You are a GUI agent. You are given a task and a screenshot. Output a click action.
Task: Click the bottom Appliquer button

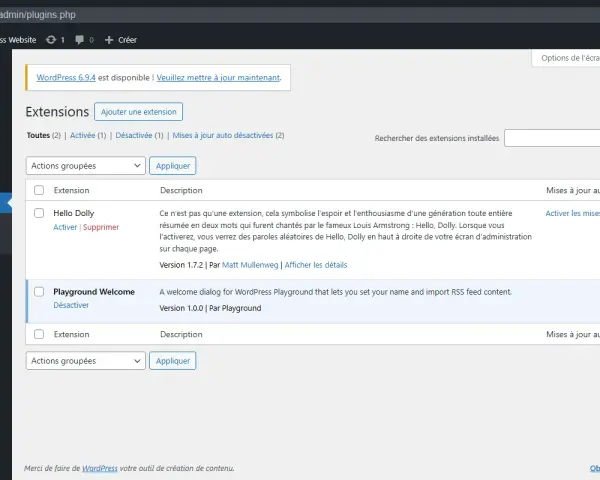(x=173, y=361)
